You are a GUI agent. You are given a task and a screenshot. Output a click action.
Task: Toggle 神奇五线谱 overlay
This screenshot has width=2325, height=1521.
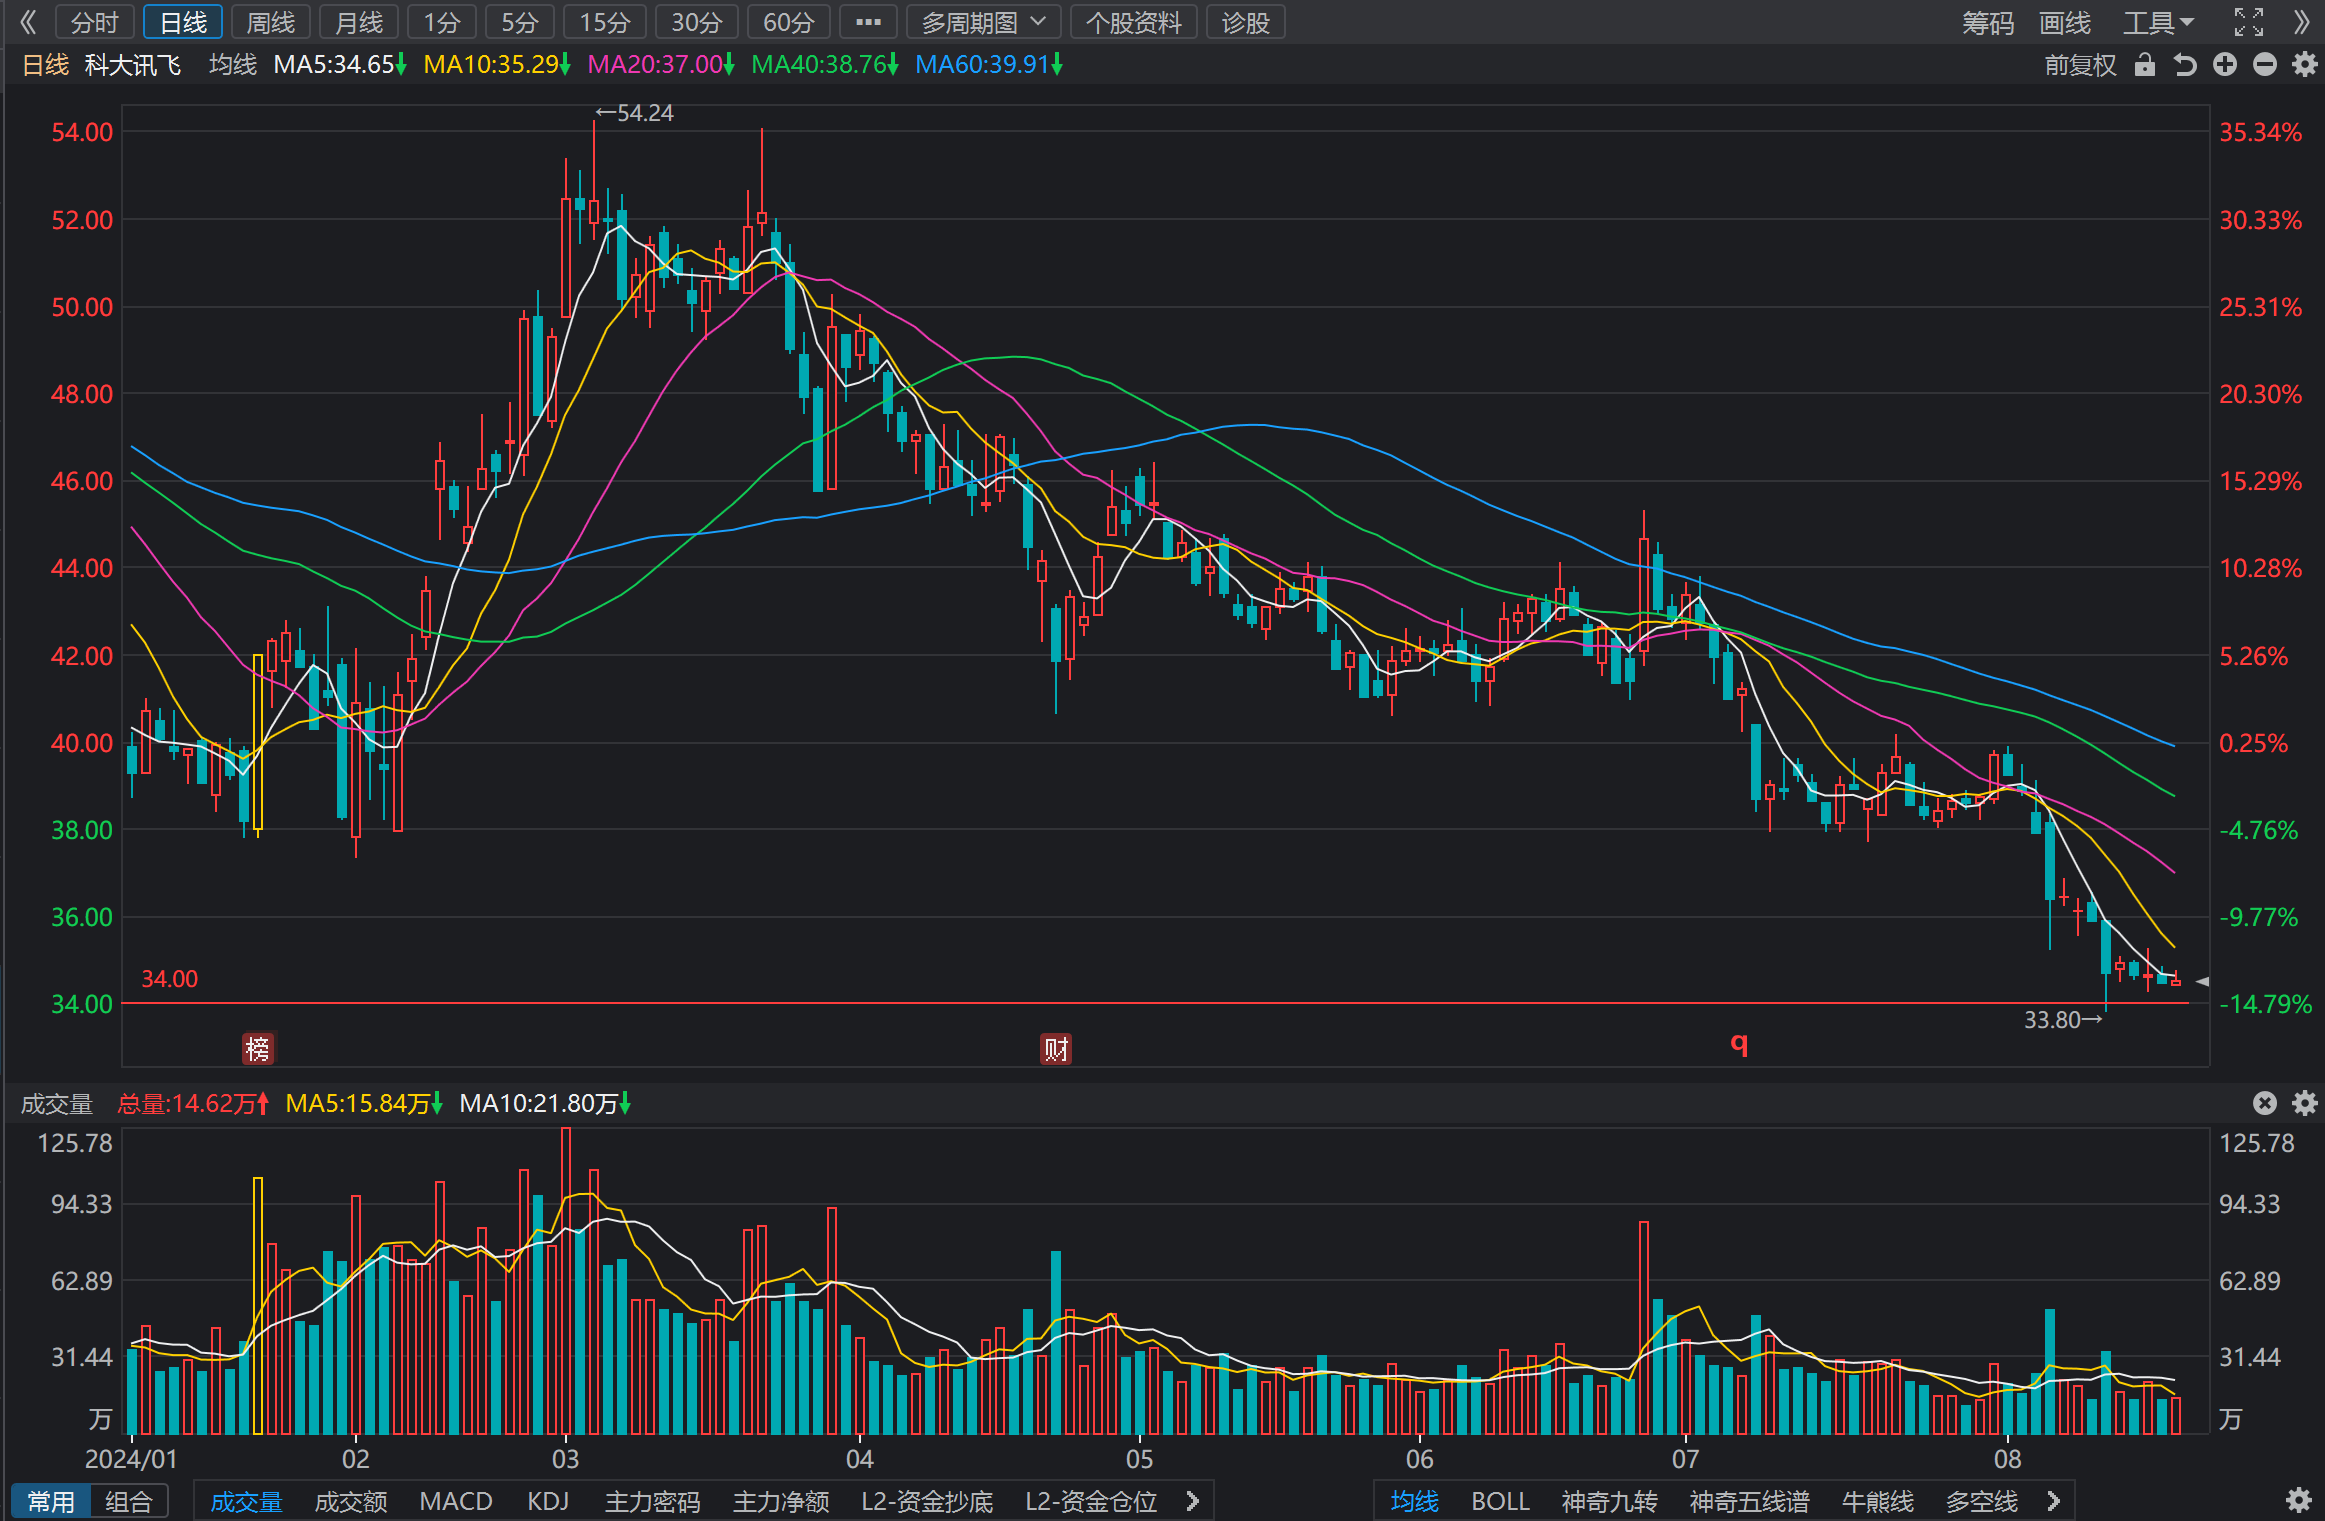click(1749, 1501)
